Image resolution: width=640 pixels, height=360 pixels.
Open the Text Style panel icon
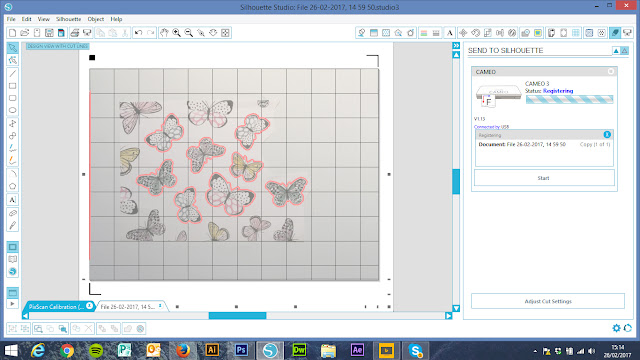pos(449,33)
